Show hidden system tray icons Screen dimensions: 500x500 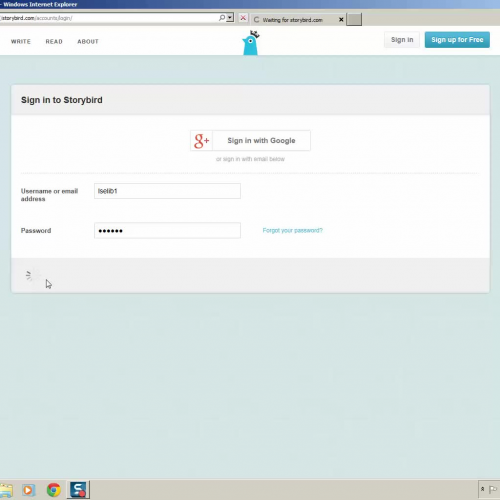(x=482, y=489)
